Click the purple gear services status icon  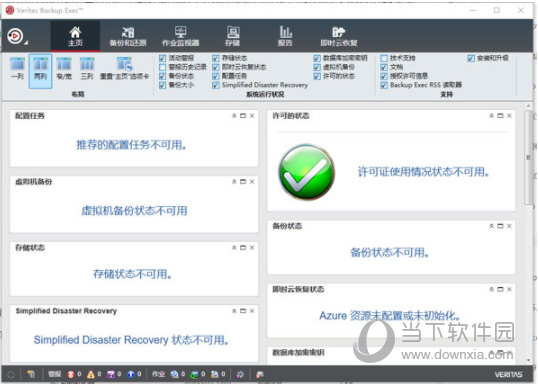coord(240,374)
